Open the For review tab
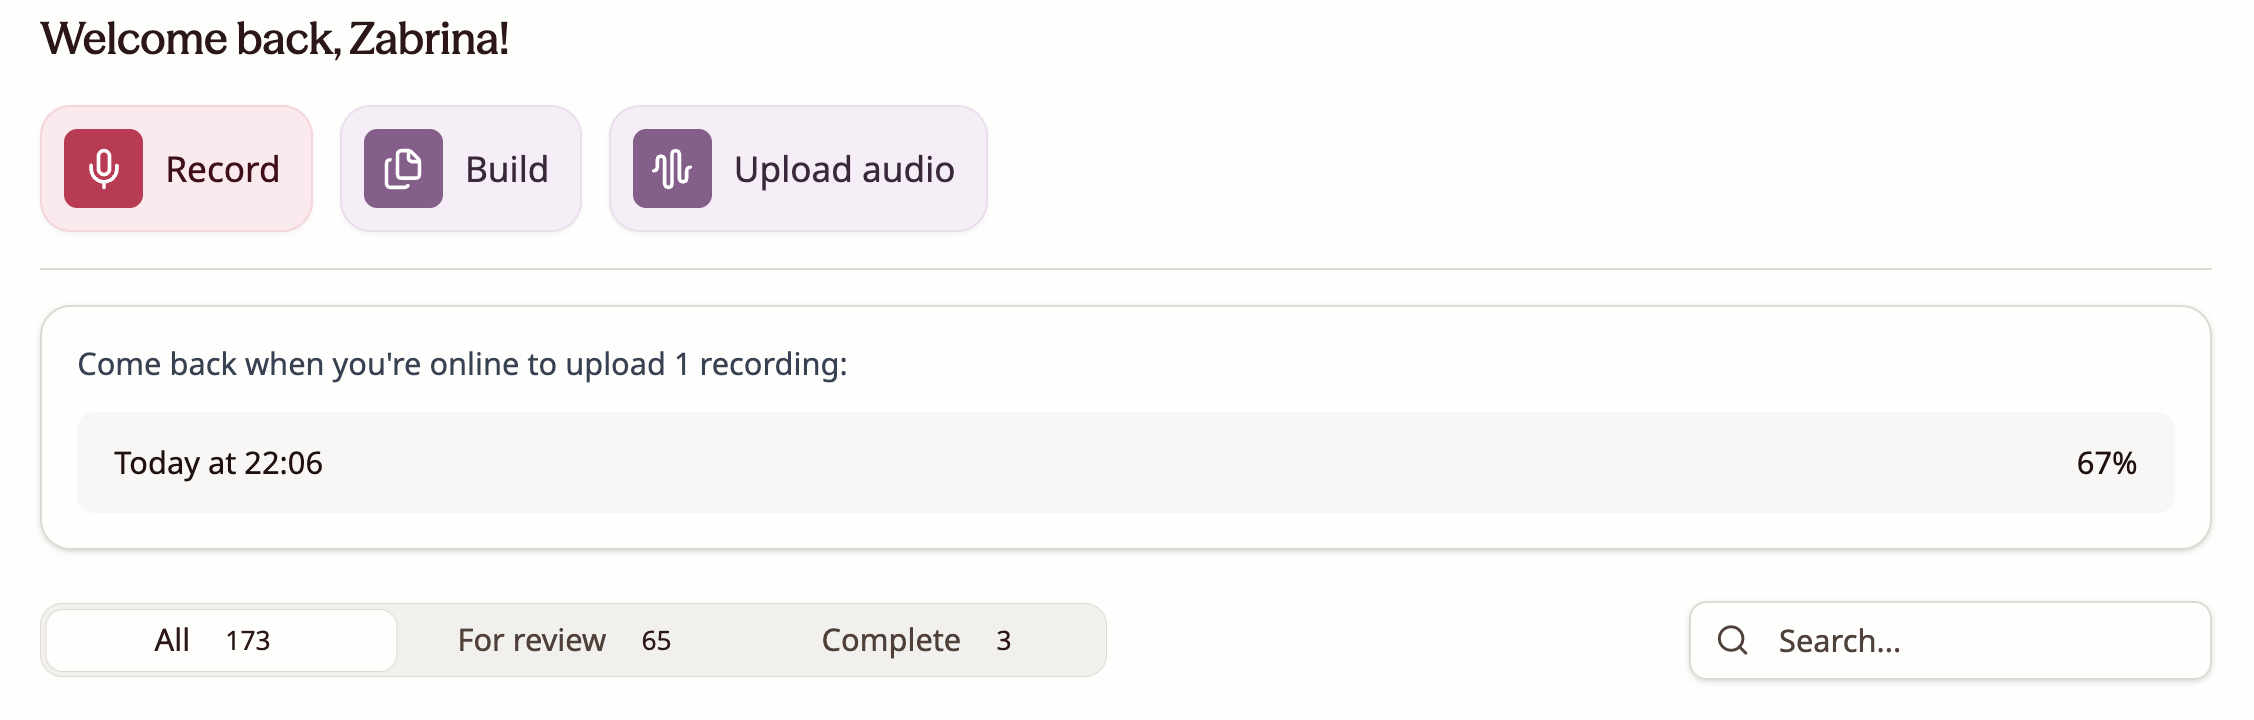 click(x=531, y=640)
